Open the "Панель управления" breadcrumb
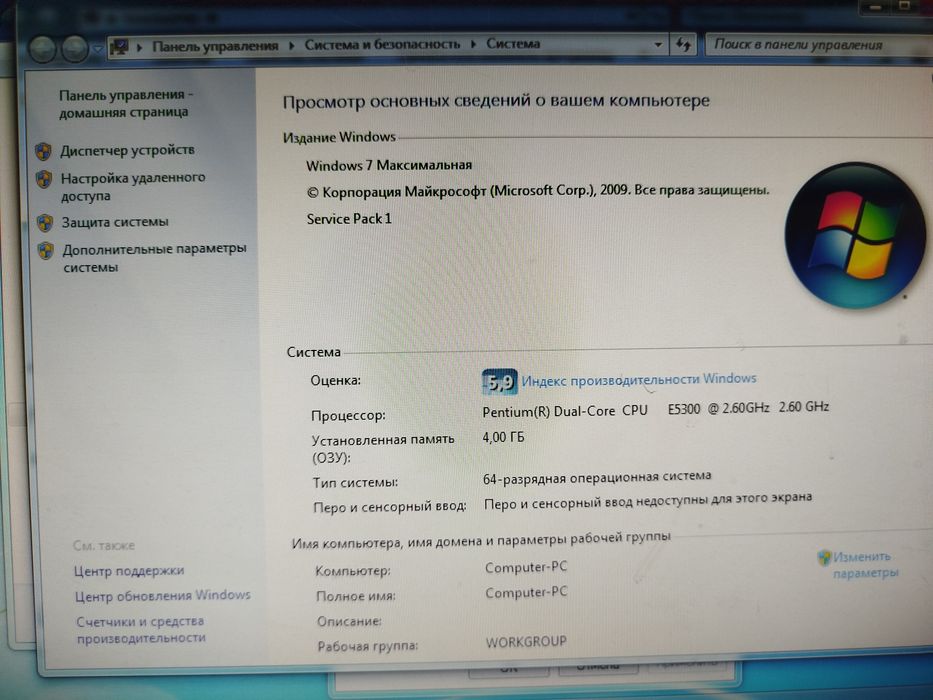The height and width of the screenshot is (700, 933). (x=215, y=46)
